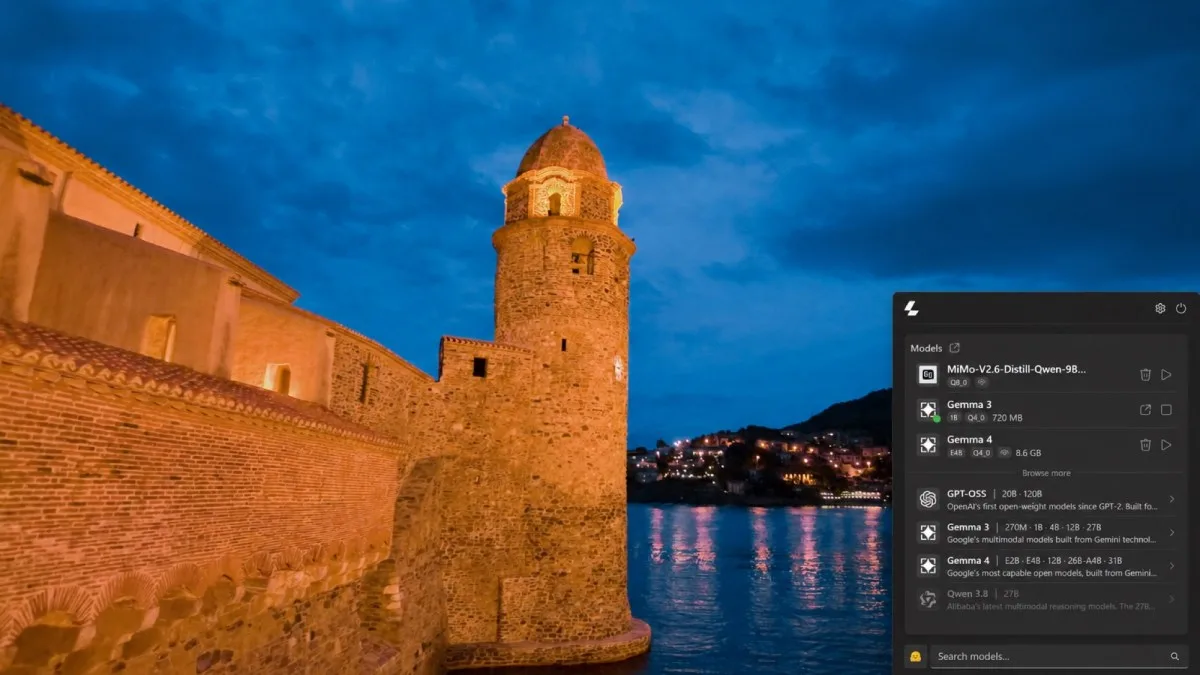Click the OpenAI's first open-weight models description
Viewport: 1200px width, 675px height.
tap(1053, 506)
